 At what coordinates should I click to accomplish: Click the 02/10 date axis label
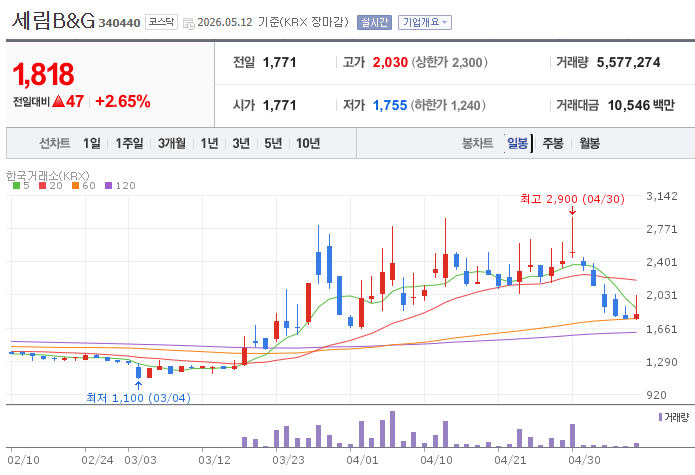tap(23, 460)
